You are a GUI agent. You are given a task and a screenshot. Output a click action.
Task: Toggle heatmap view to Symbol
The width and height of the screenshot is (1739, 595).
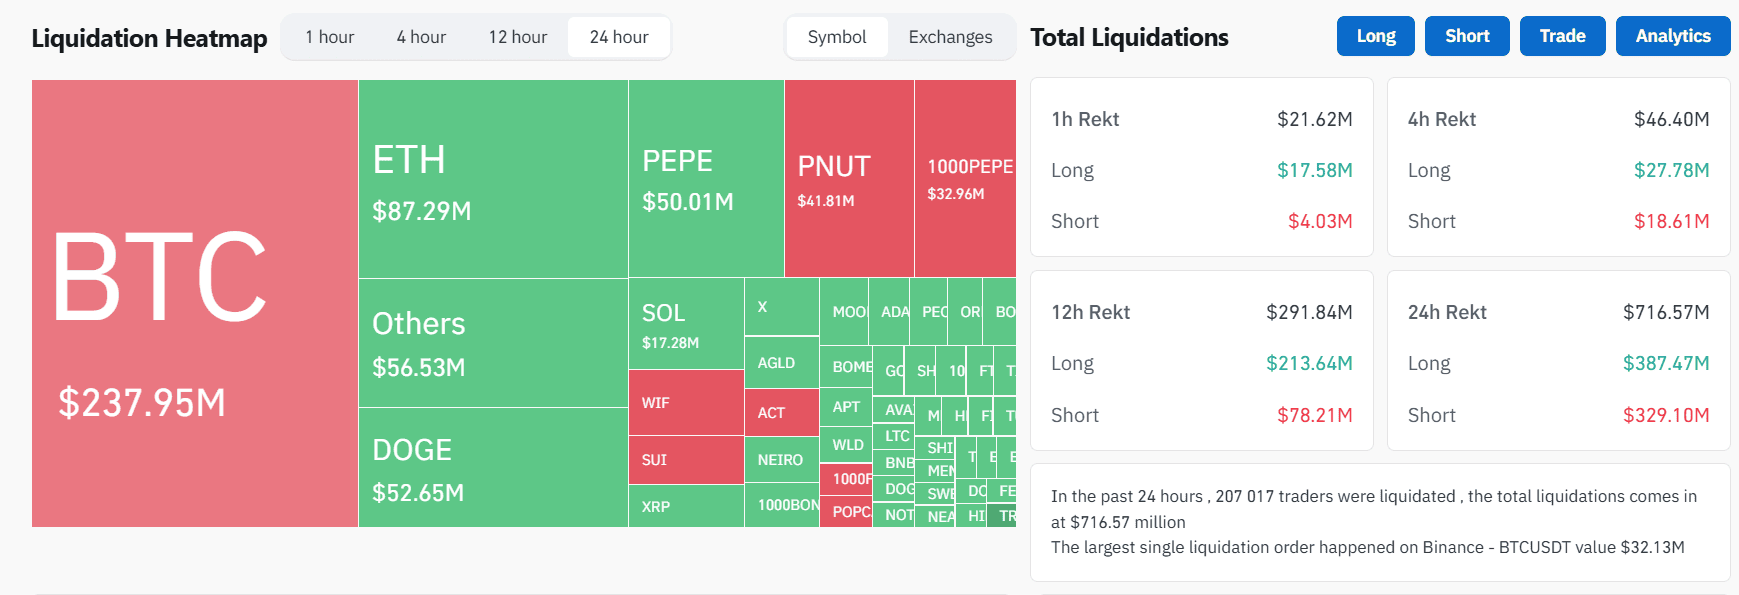tap(836, 37)
